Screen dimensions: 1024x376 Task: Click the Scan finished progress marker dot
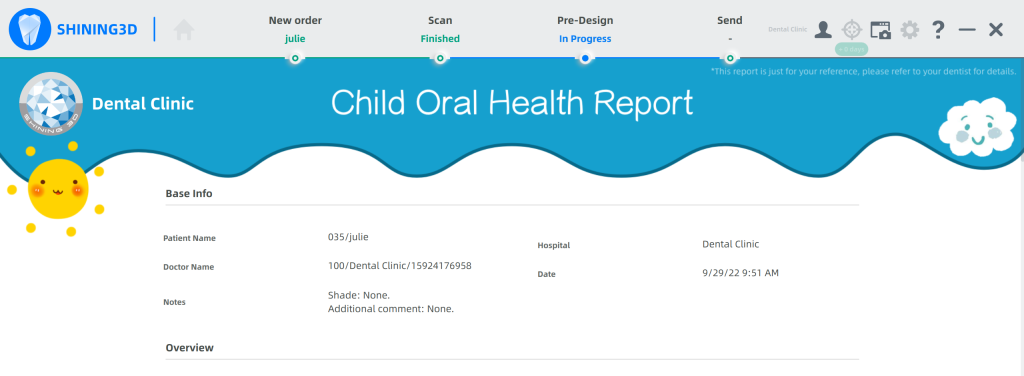[x=440, y=58]
